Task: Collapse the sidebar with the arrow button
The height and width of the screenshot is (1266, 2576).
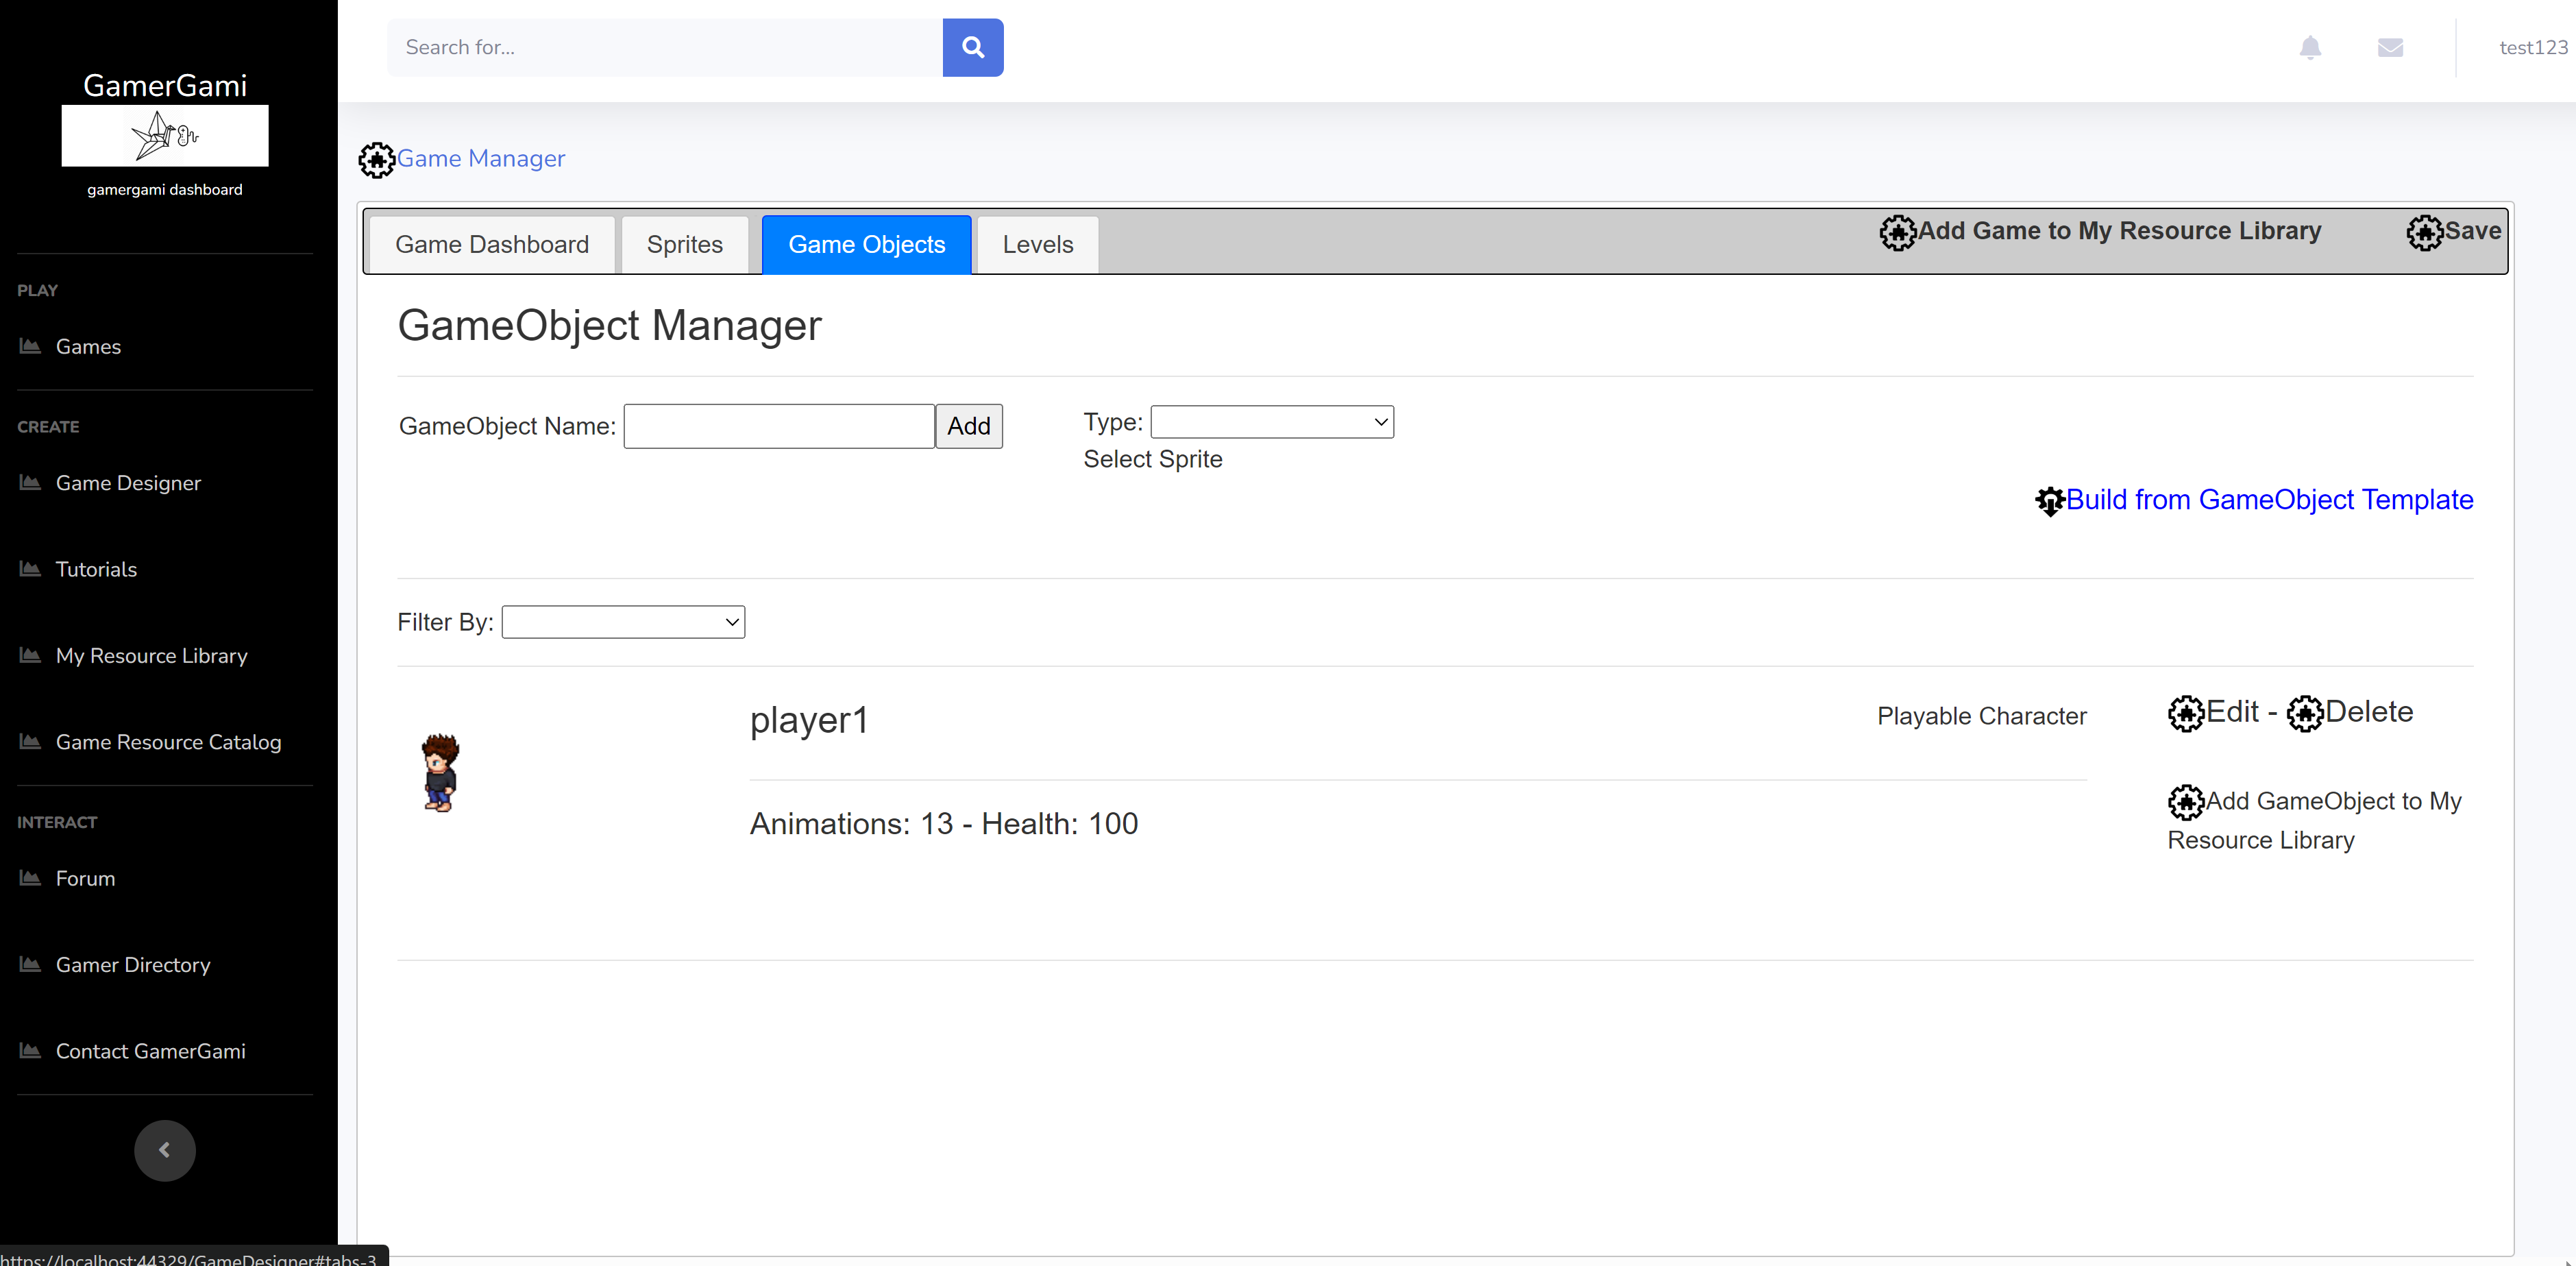Action: coord(165,1150)
